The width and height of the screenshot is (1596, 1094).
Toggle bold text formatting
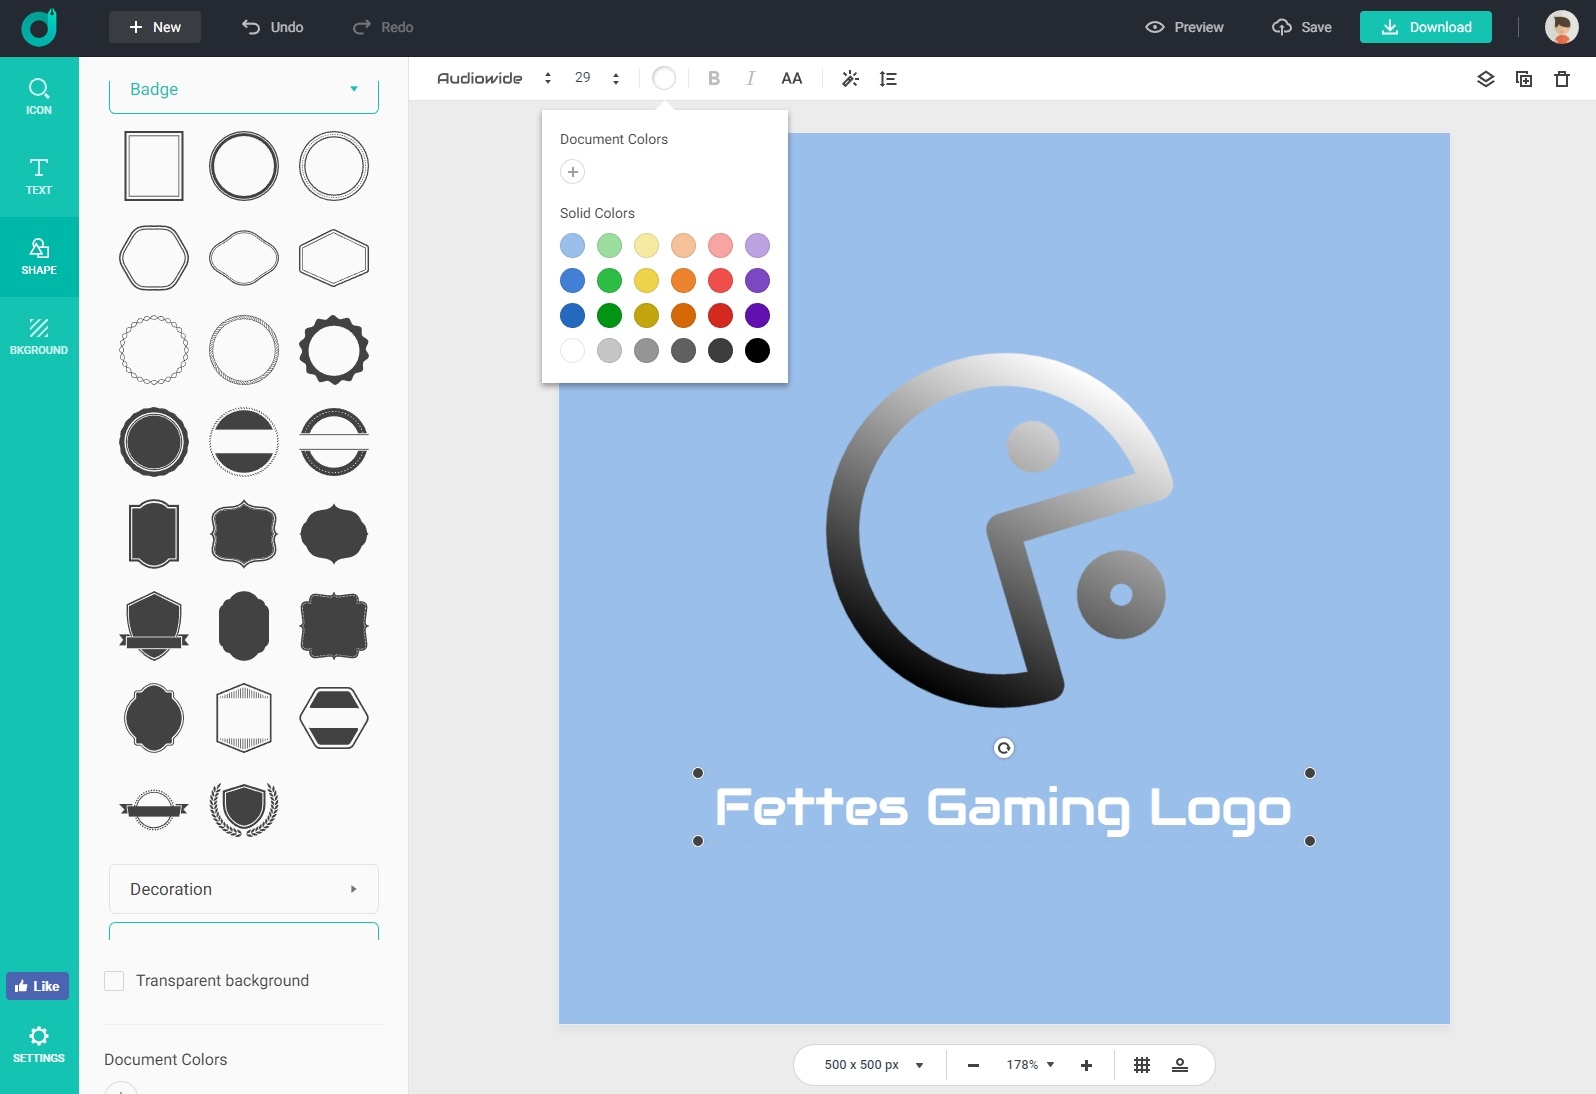(x=714, y=79)
